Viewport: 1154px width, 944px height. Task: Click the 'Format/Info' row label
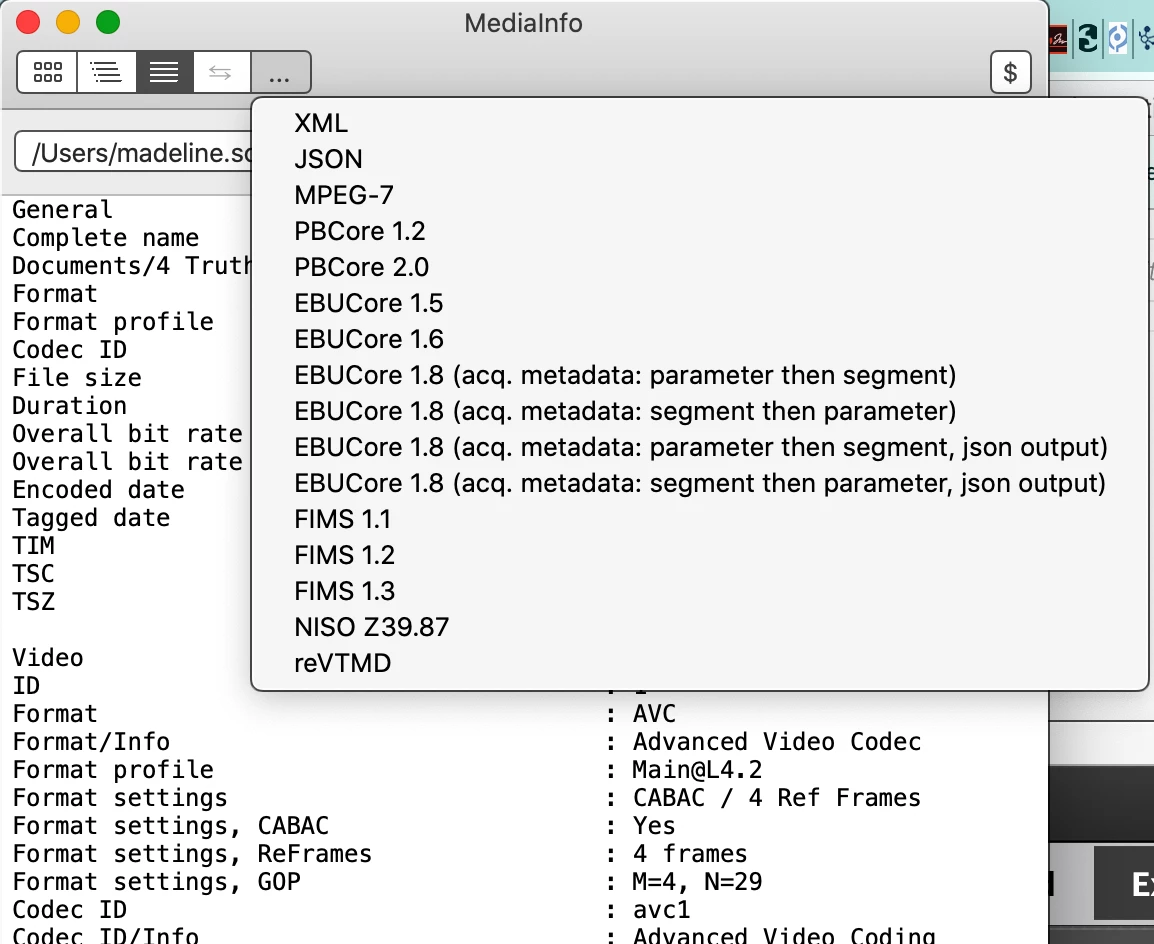point(91,742)
